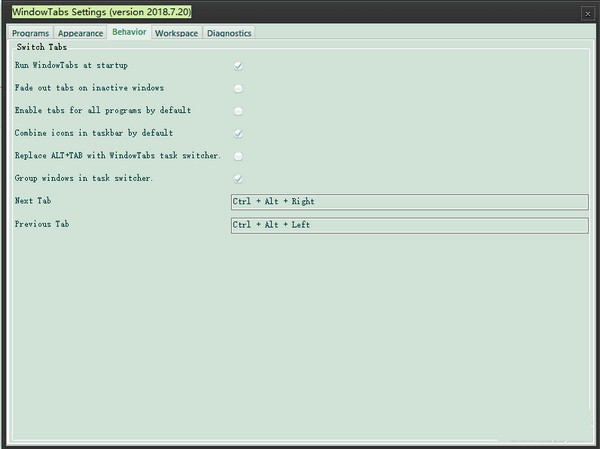Screen dimensions: 600x449
Task: Enable tabs for all programs by default checkbox
Action: pos(238,111)
